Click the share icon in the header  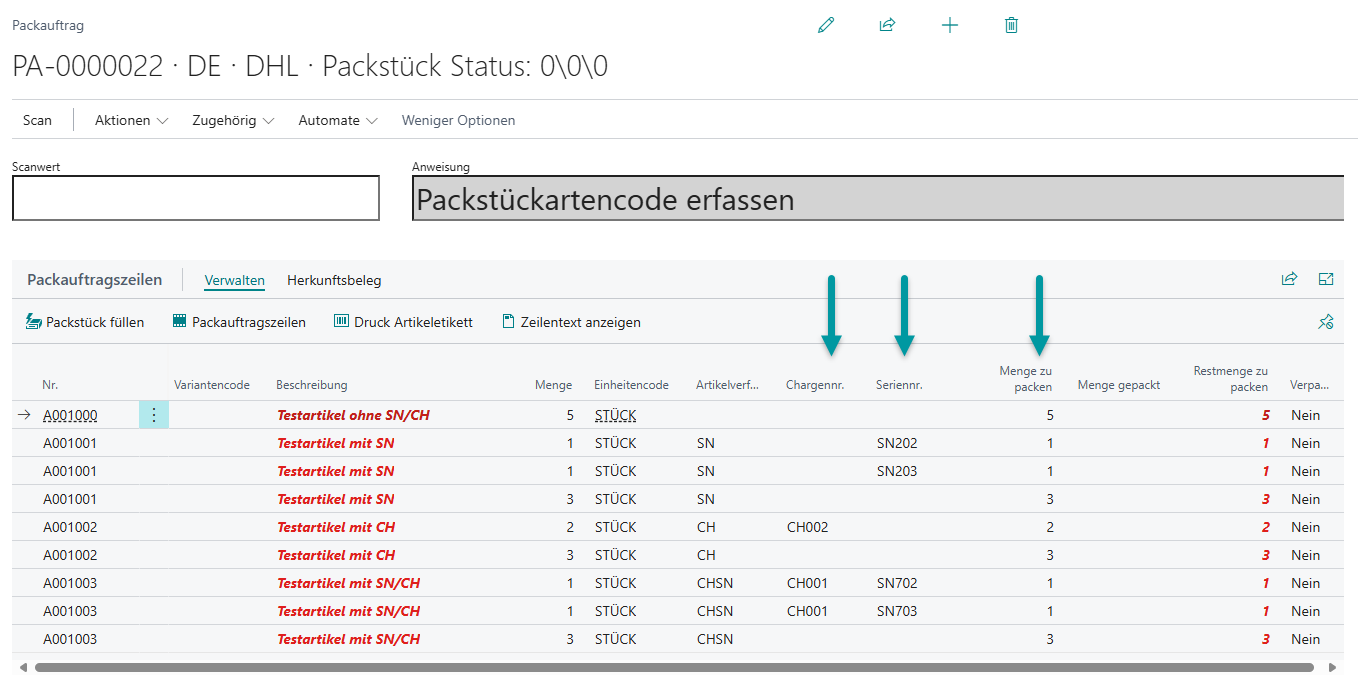point(887,26)
